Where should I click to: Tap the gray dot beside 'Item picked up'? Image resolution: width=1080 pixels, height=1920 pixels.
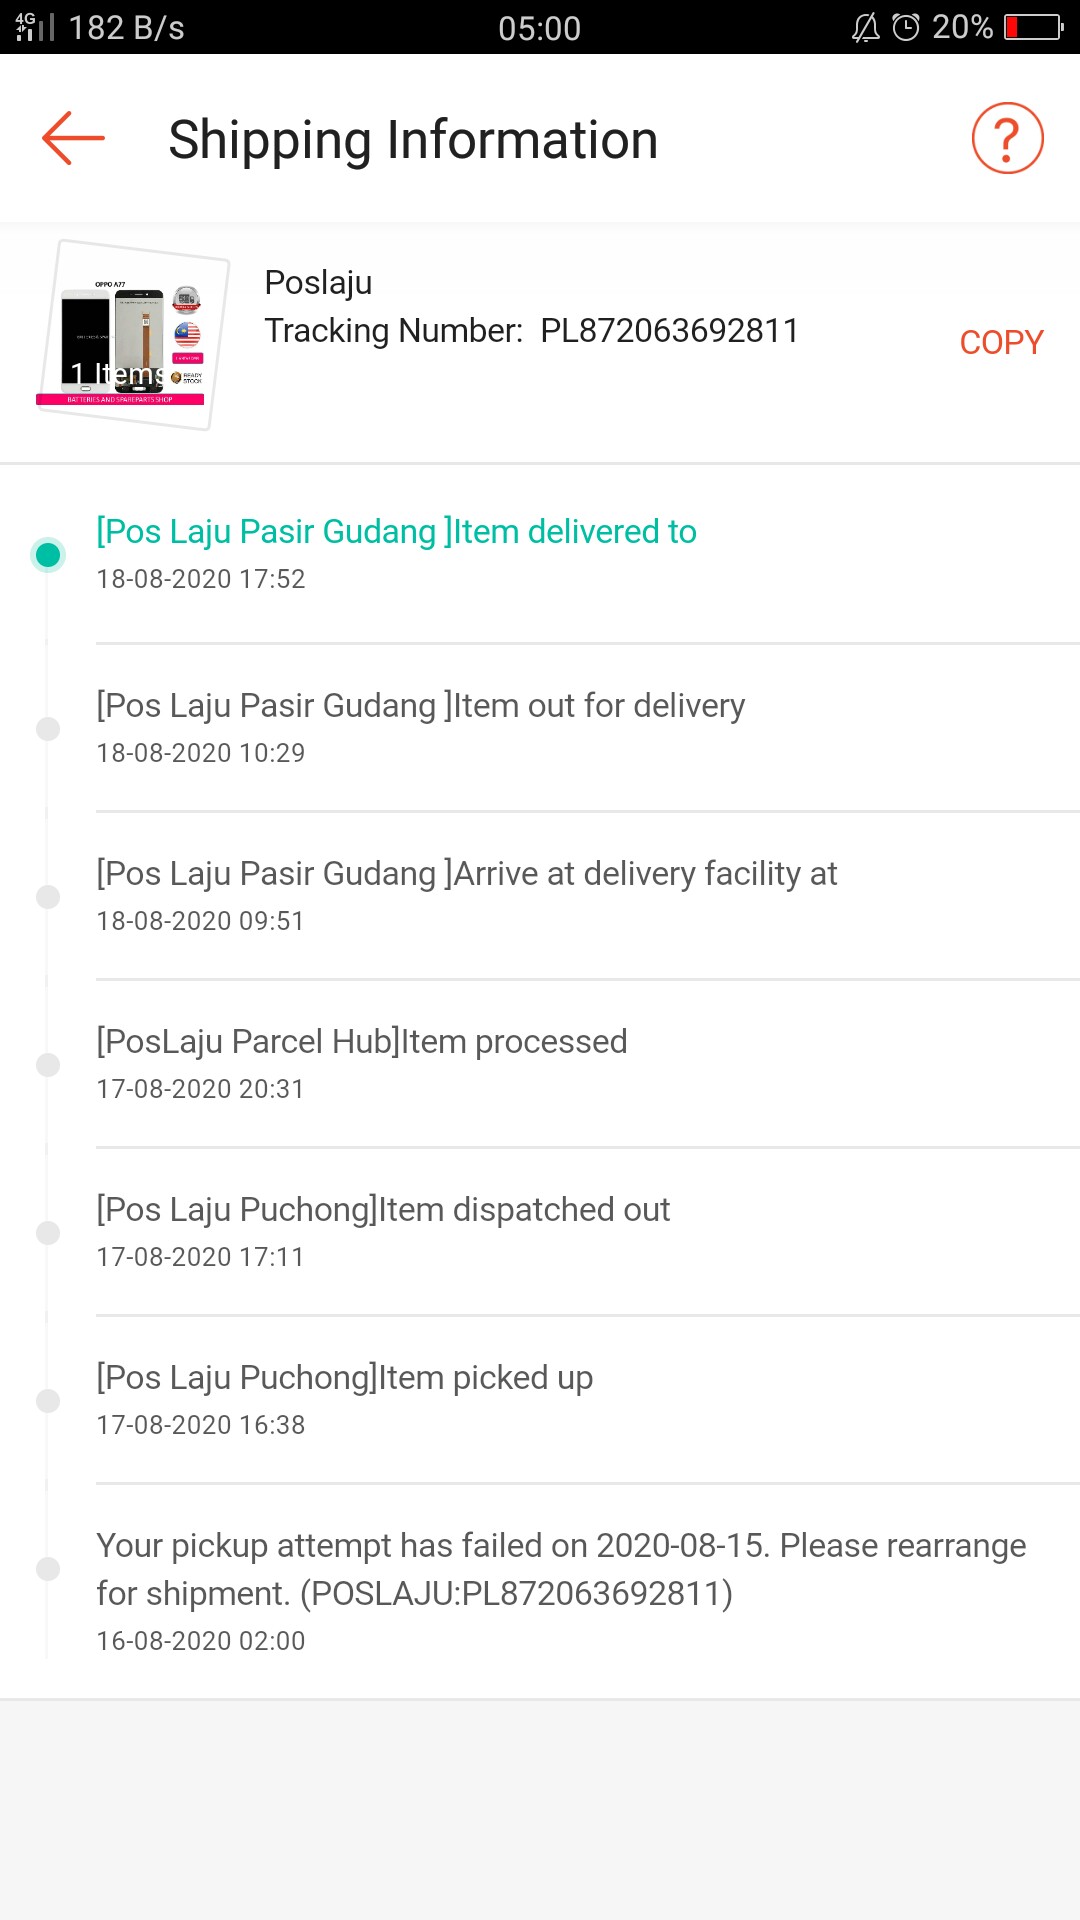pos(48,1400)
